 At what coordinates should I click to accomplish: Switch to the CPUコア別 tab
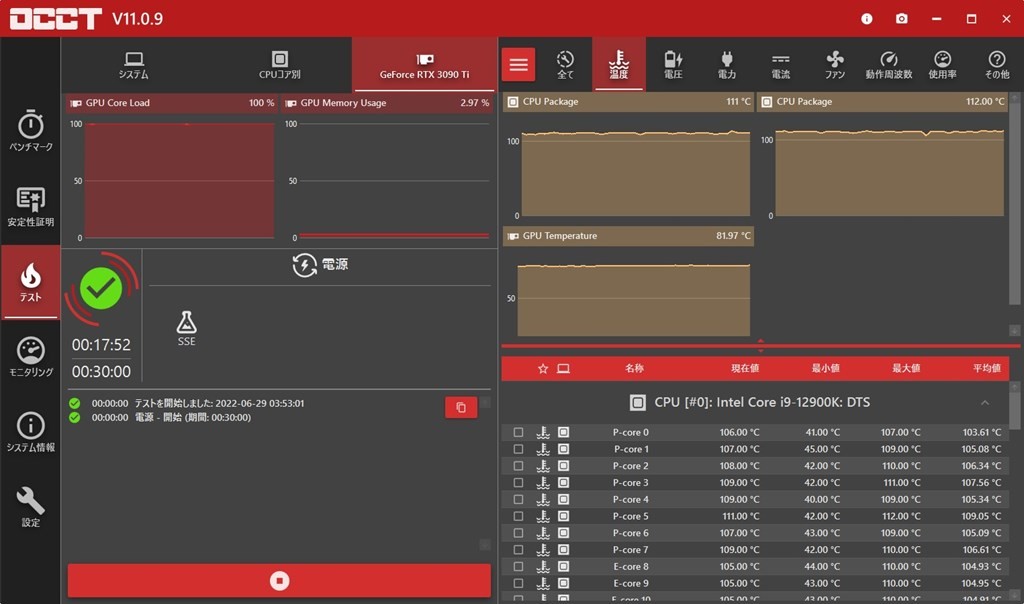click(x=280, y=65)
